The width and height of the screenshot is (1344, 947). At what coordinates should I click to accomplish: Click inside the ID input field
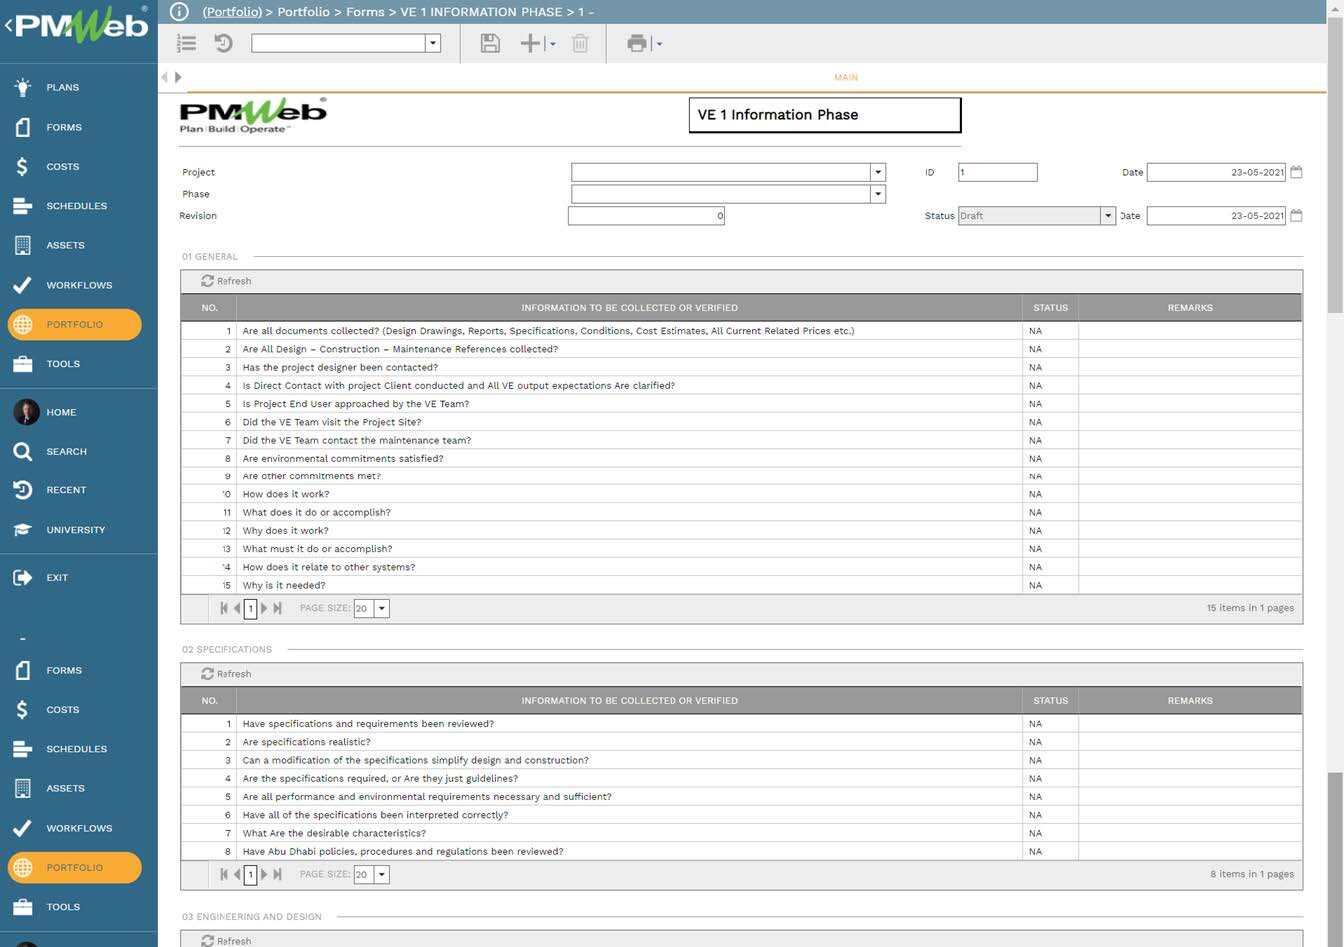click(x=996, y=172)
